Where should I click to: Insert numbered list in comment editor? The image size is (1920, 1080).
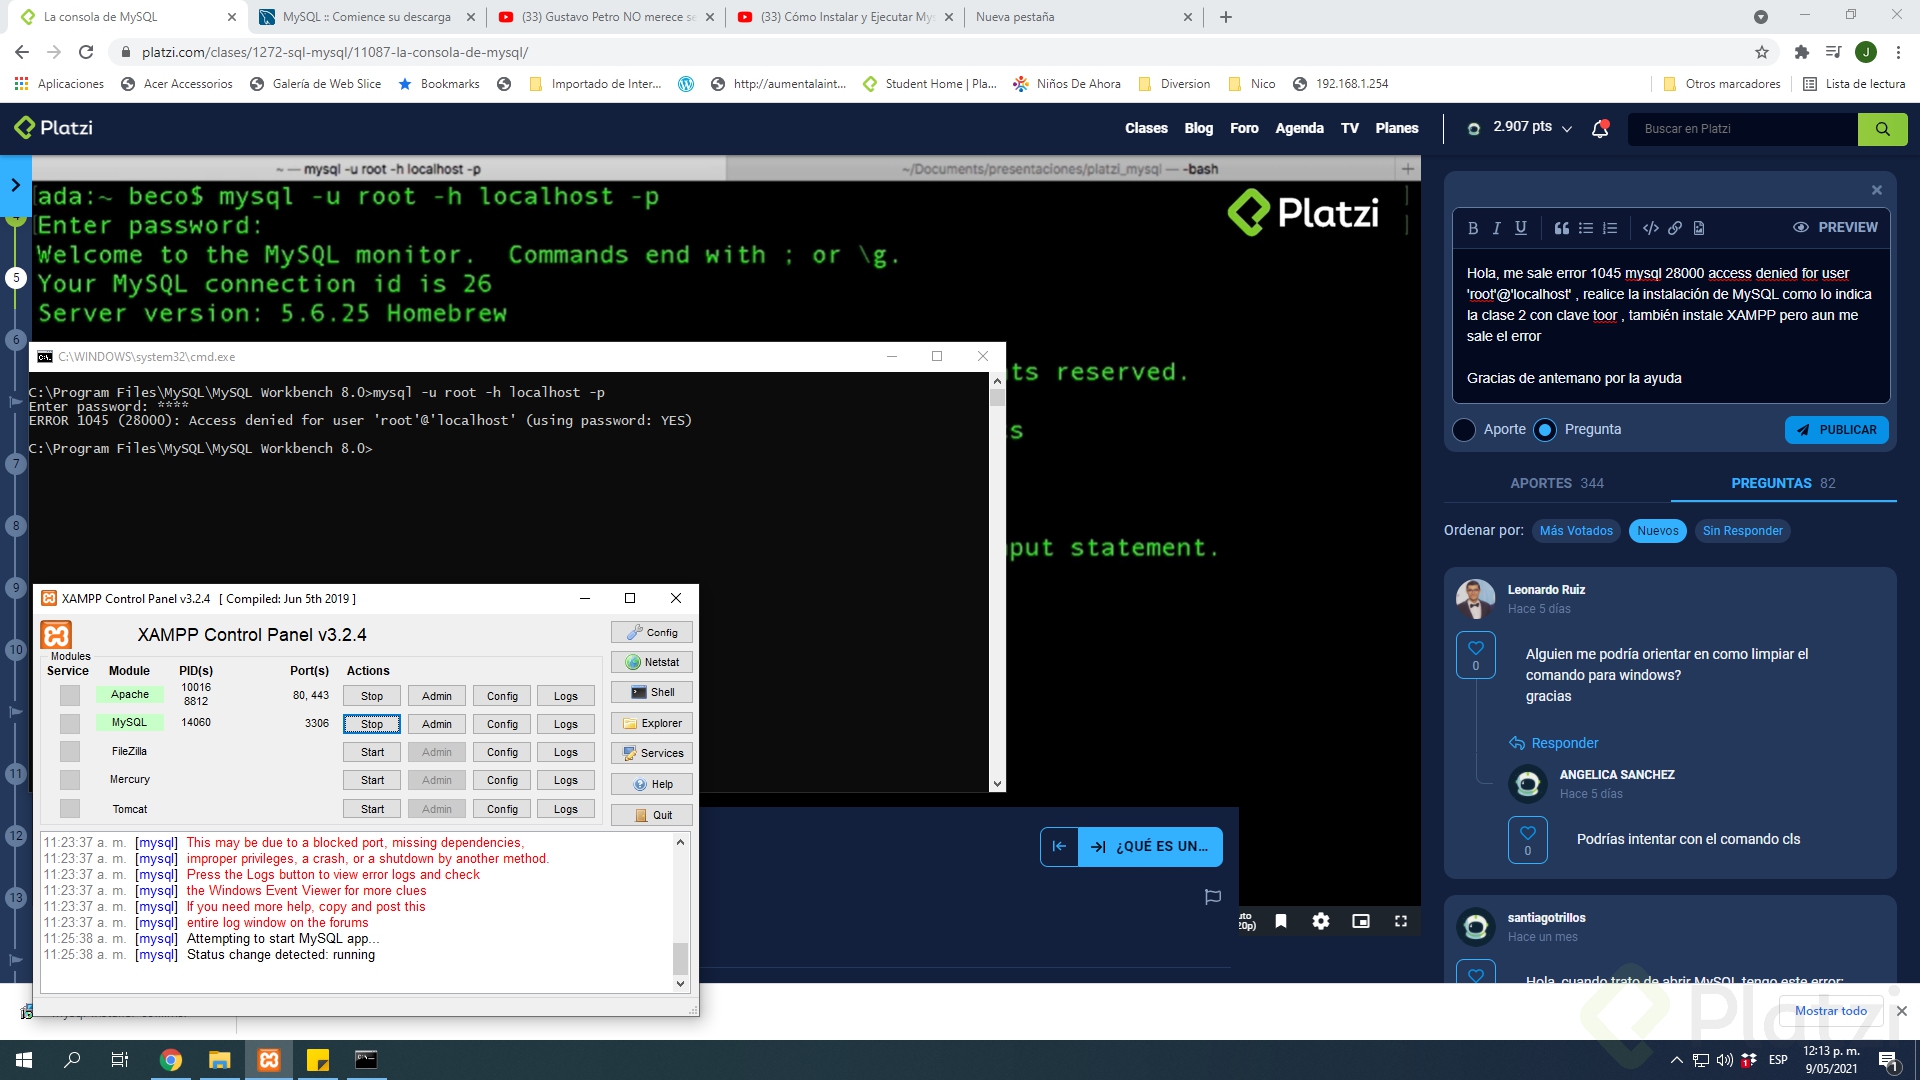[1610, 228]
